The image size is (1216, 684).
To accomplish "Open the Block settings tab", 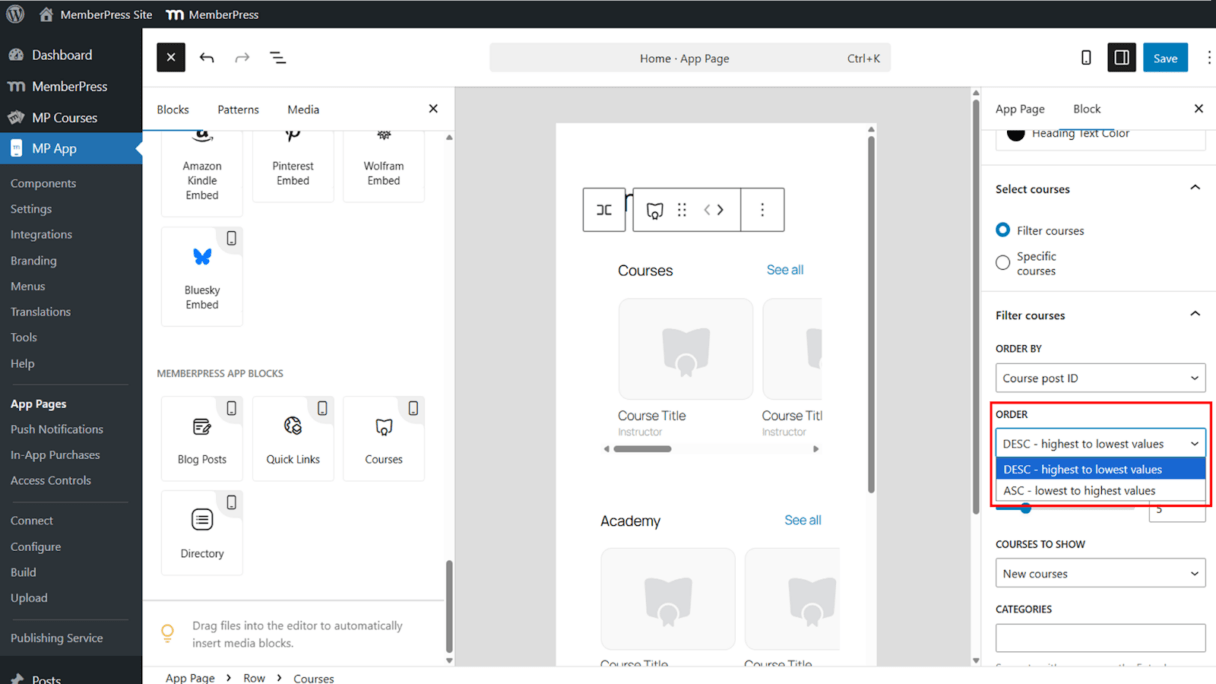I will tap(1087, 109).
